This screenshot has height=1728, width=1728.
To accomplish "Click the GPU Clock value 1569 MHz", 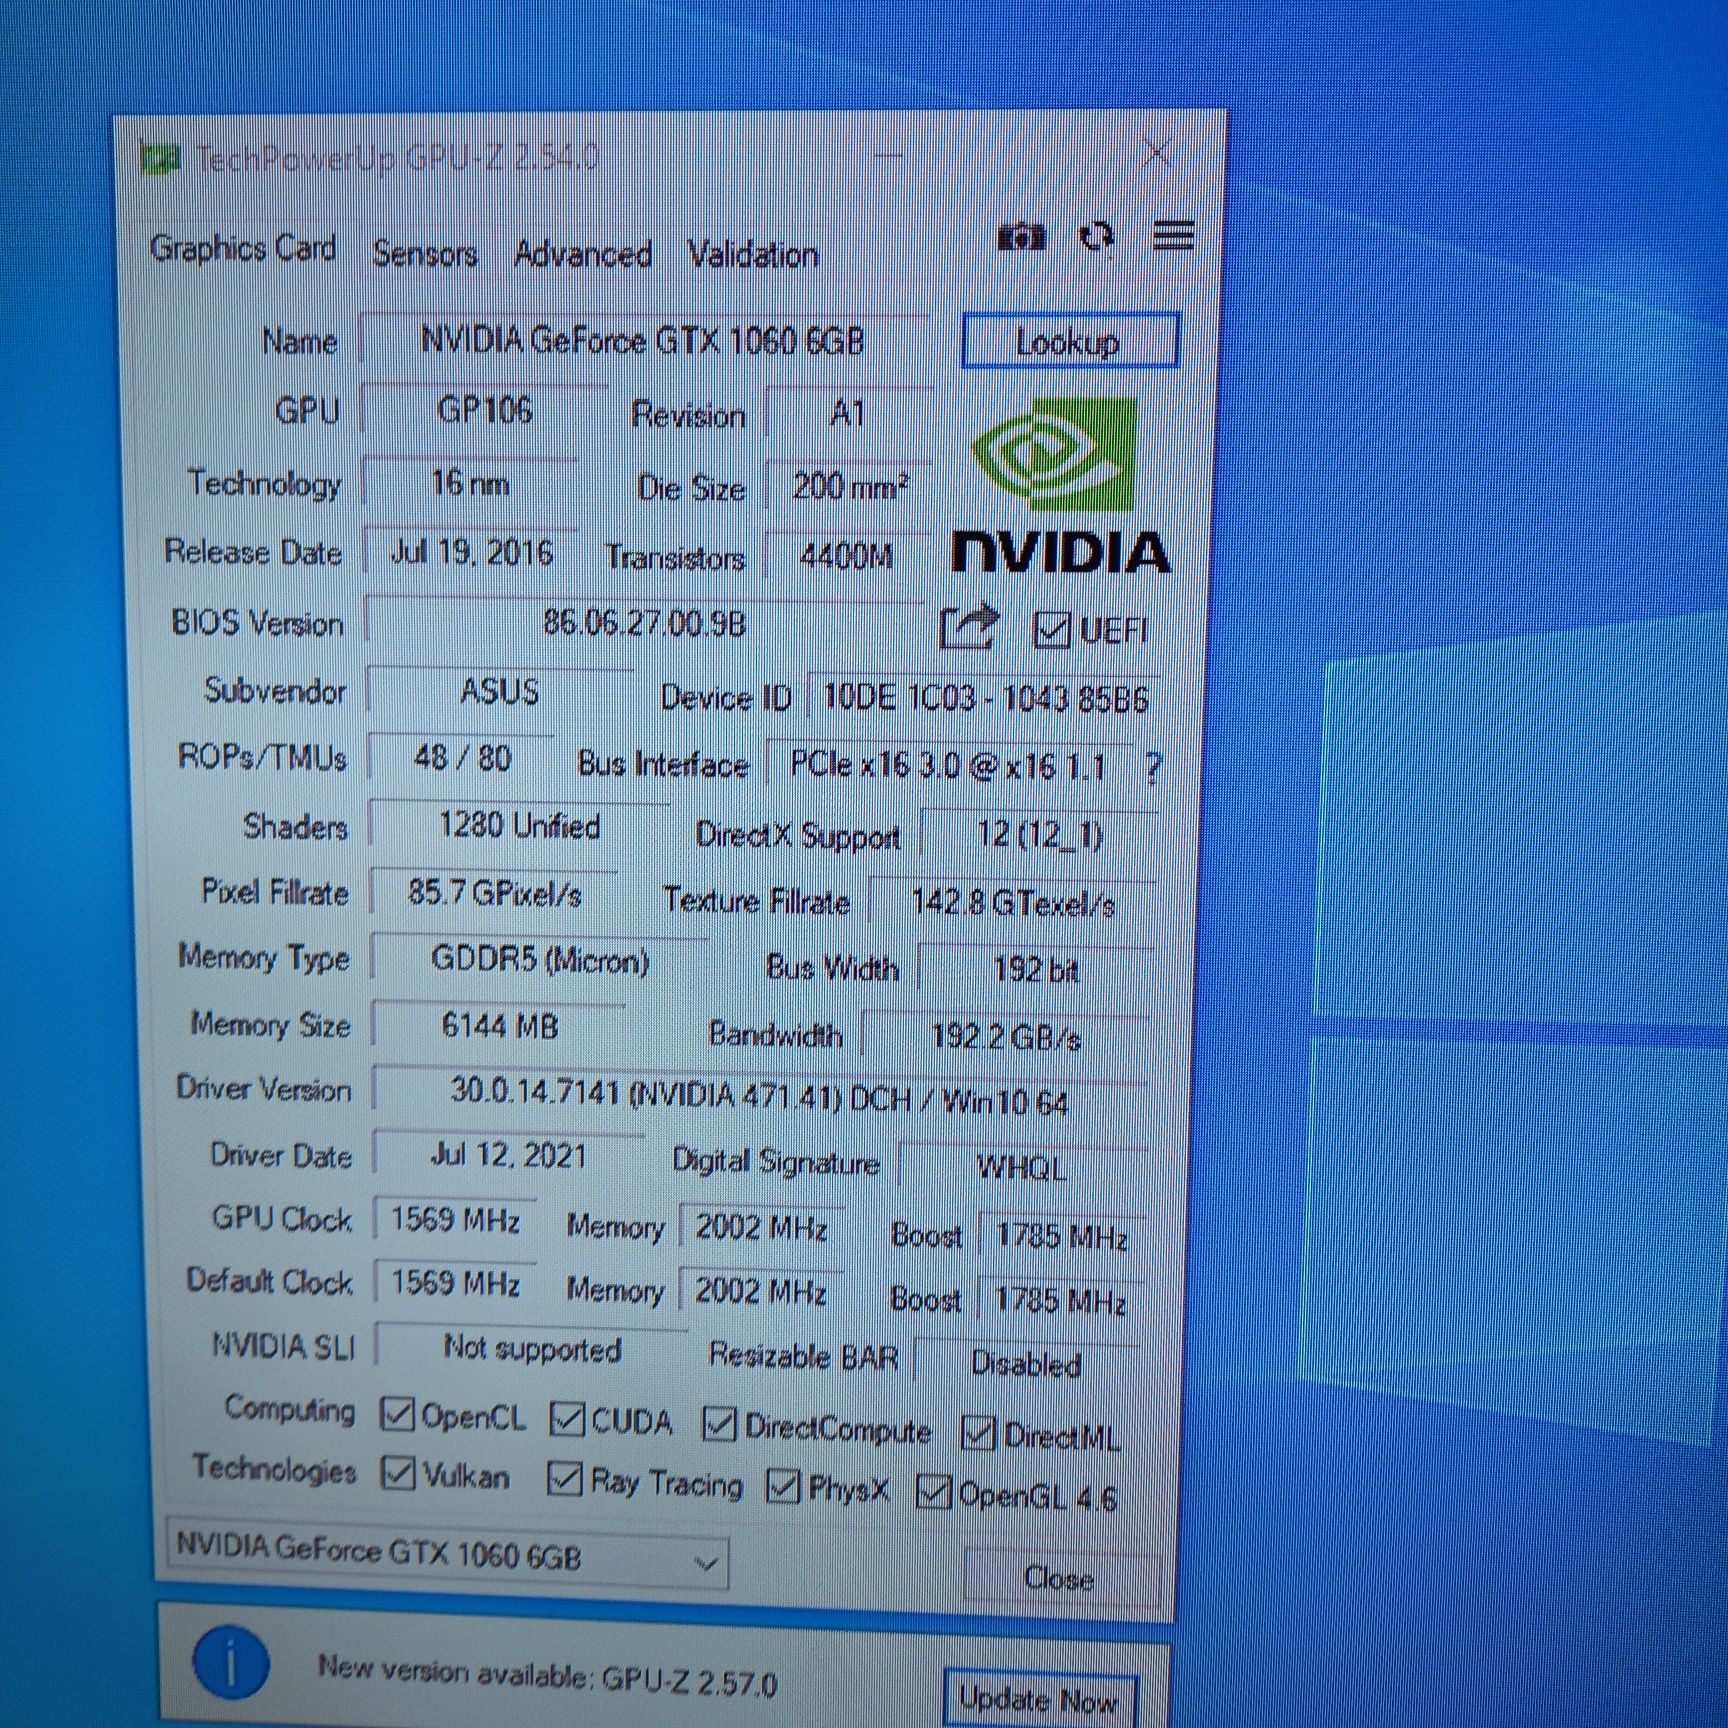I will 455,1220.
